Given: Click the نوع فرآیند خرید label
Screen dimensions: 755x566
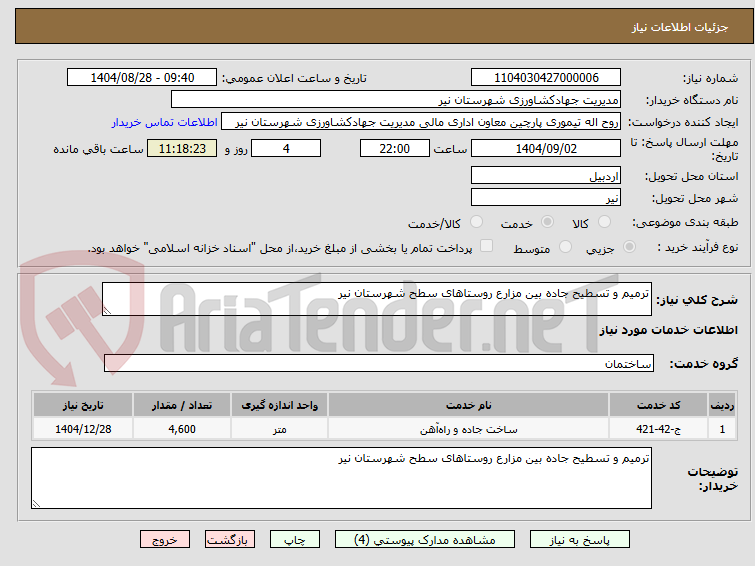Looking at the screenshot, I should (698, 247).
